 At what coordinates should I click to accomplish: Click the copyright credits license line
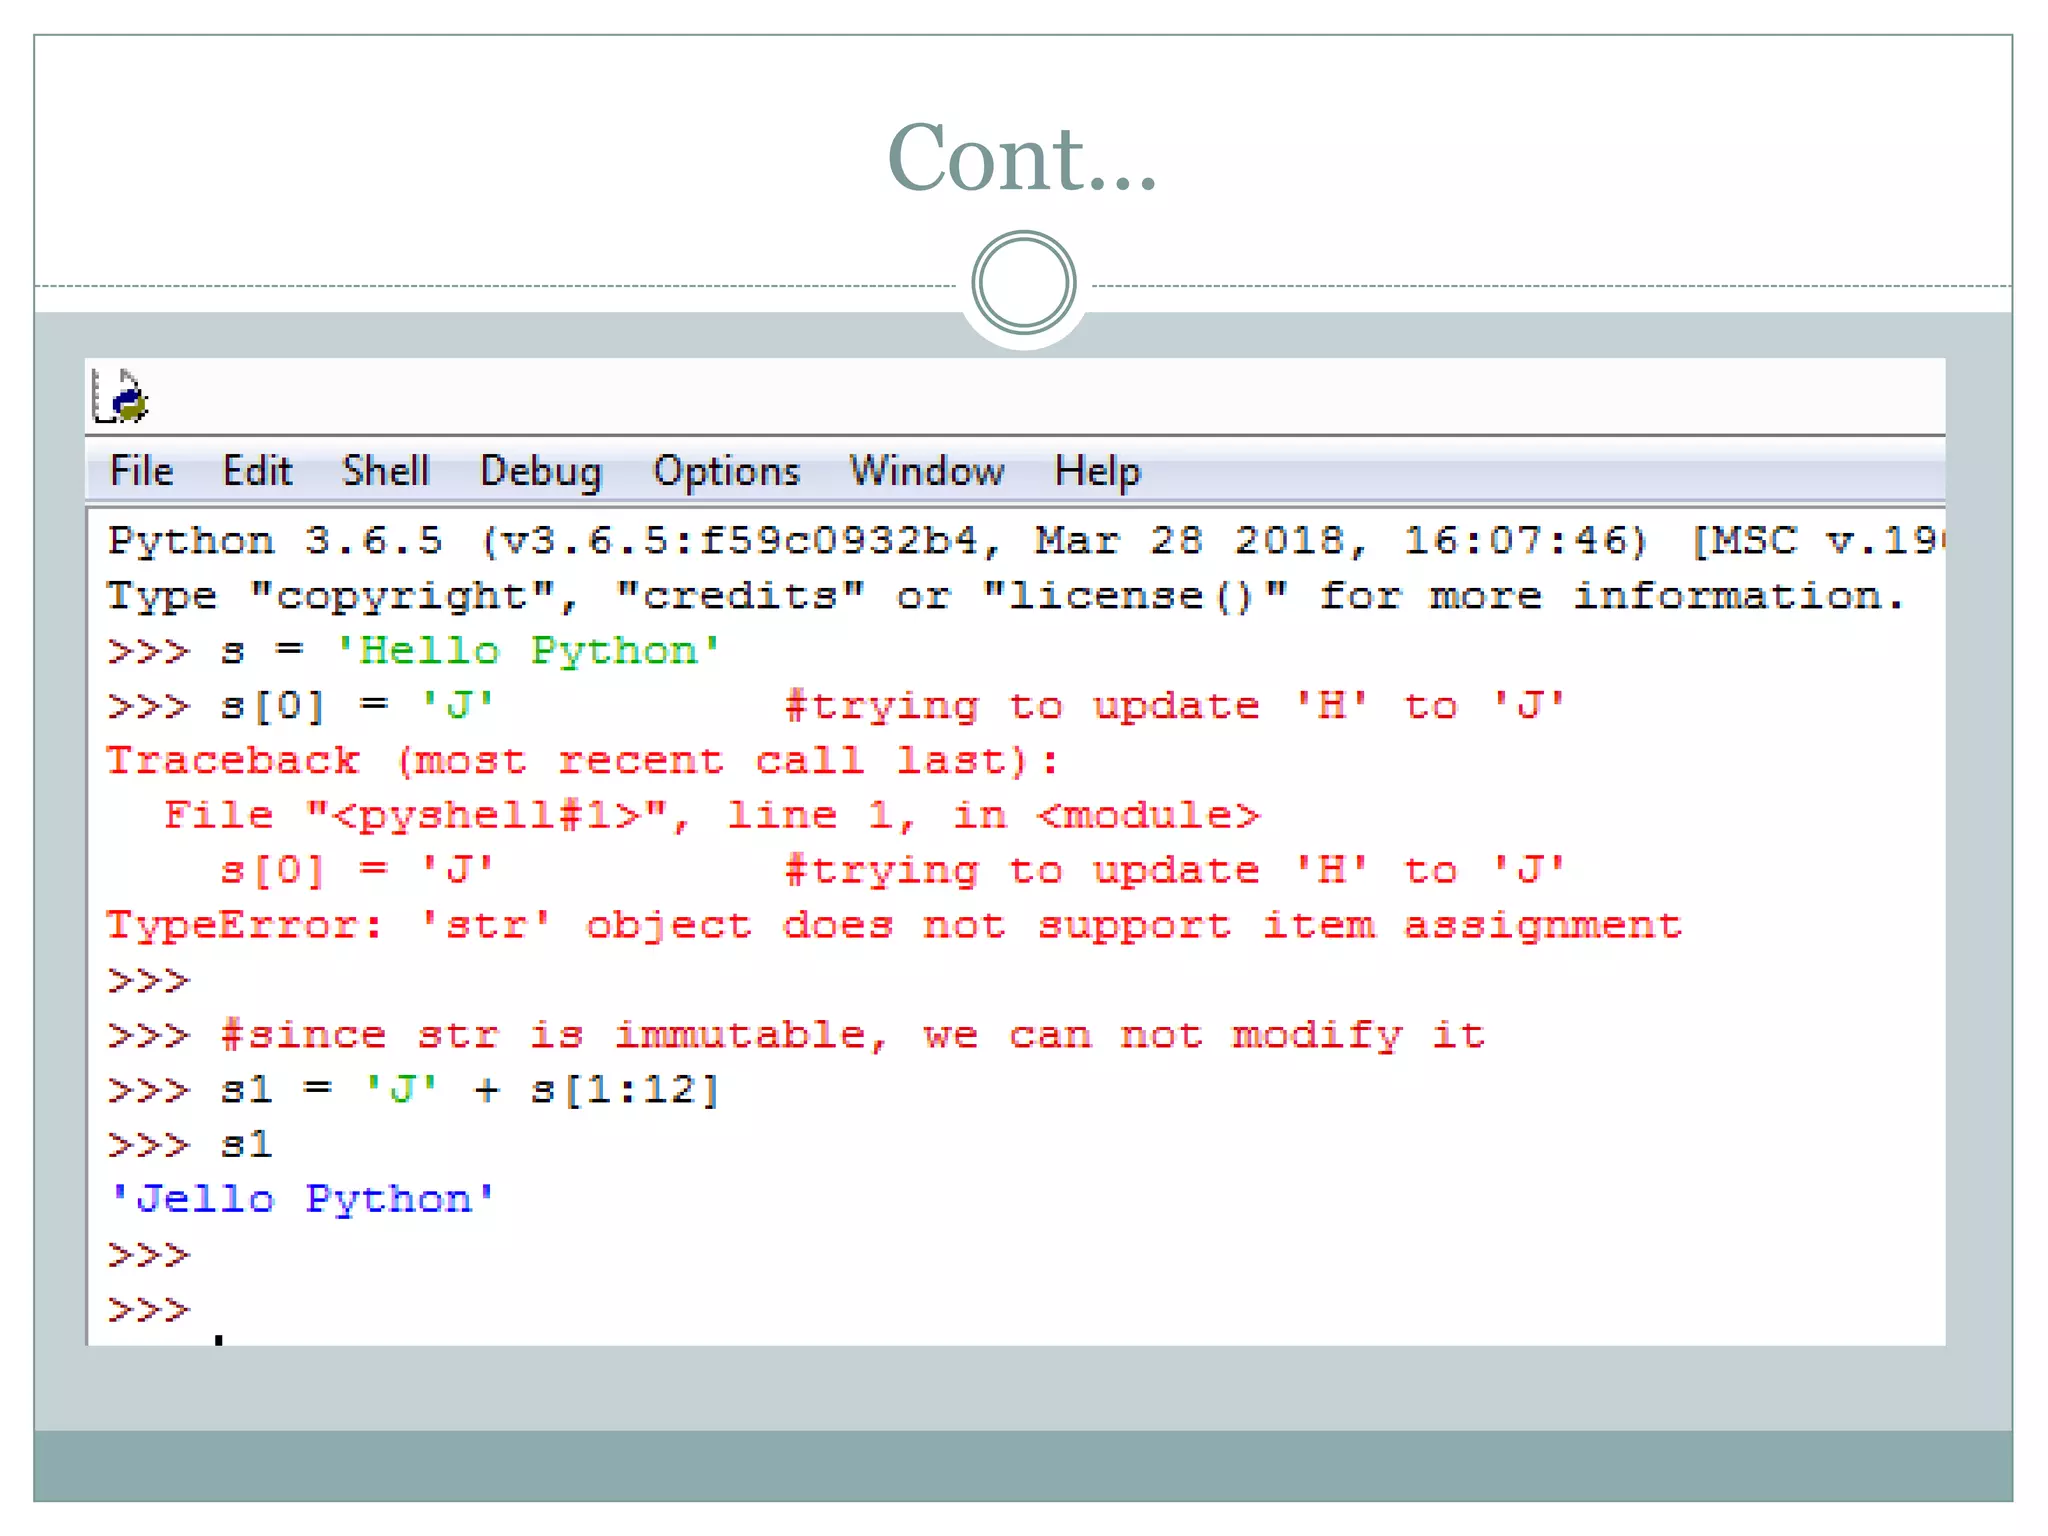click(x=1005, y=597)
